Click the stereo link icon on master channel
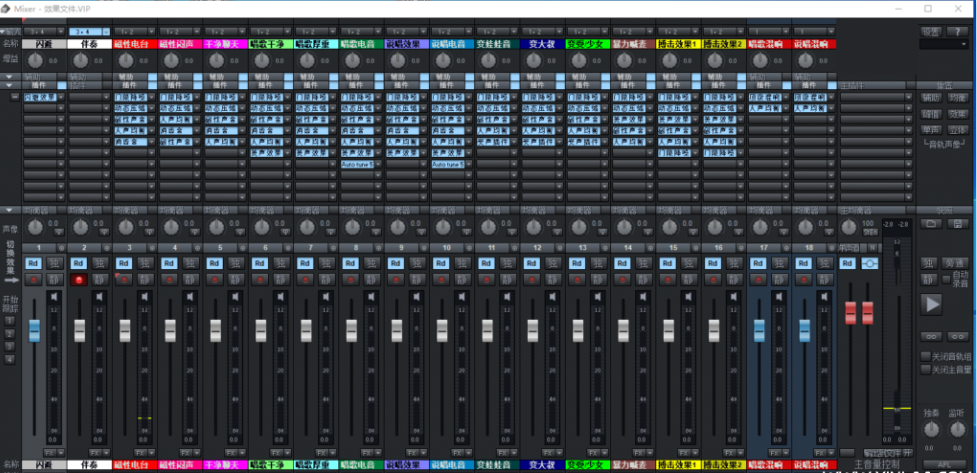Image resolution: width=977 pixels, height=473 pixels. click(869, 263)
